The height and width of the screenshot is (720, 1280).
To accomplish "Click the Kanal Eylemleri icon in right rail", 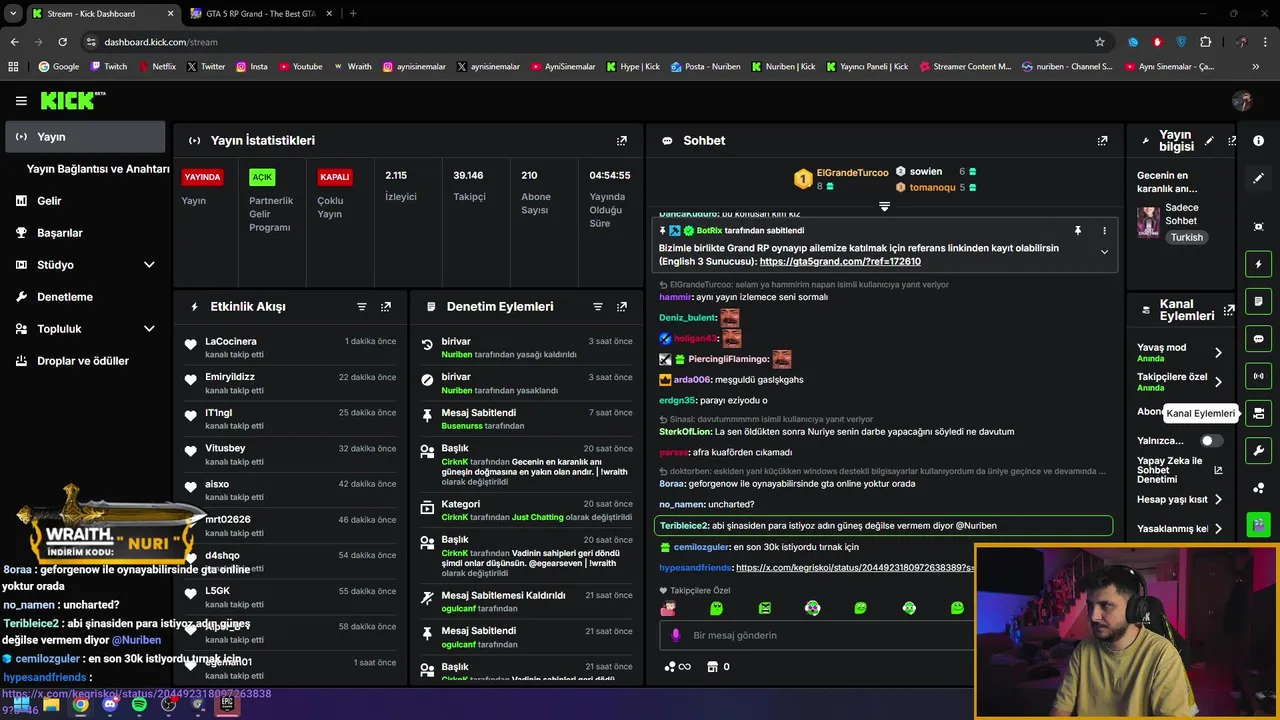I will point(1259,413).
